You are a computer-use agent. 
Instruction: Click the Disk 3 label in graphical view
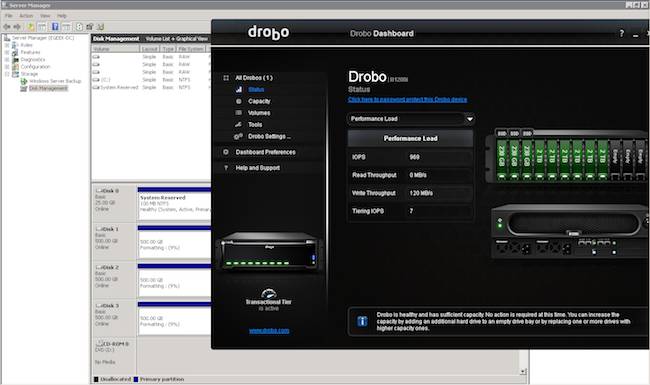(111, 305)
